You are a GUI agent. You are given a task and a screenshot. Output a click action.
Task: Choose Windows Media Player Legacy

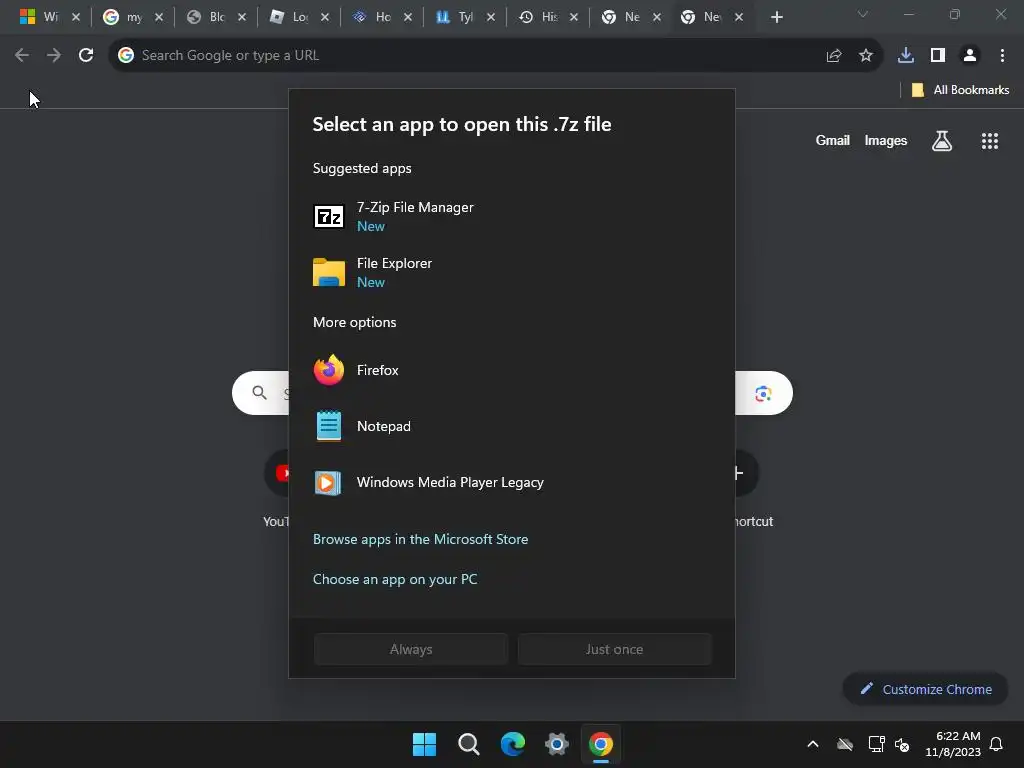511,483
